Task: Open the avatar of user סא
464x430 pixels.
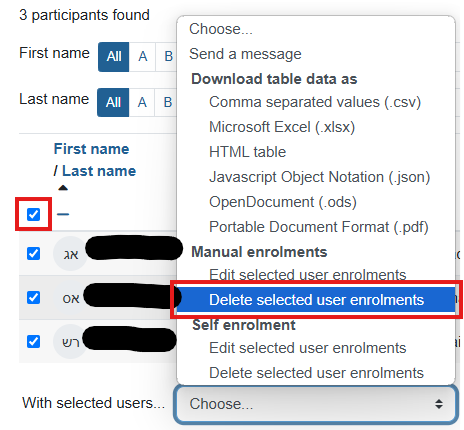Action: (x=70, y=298)
